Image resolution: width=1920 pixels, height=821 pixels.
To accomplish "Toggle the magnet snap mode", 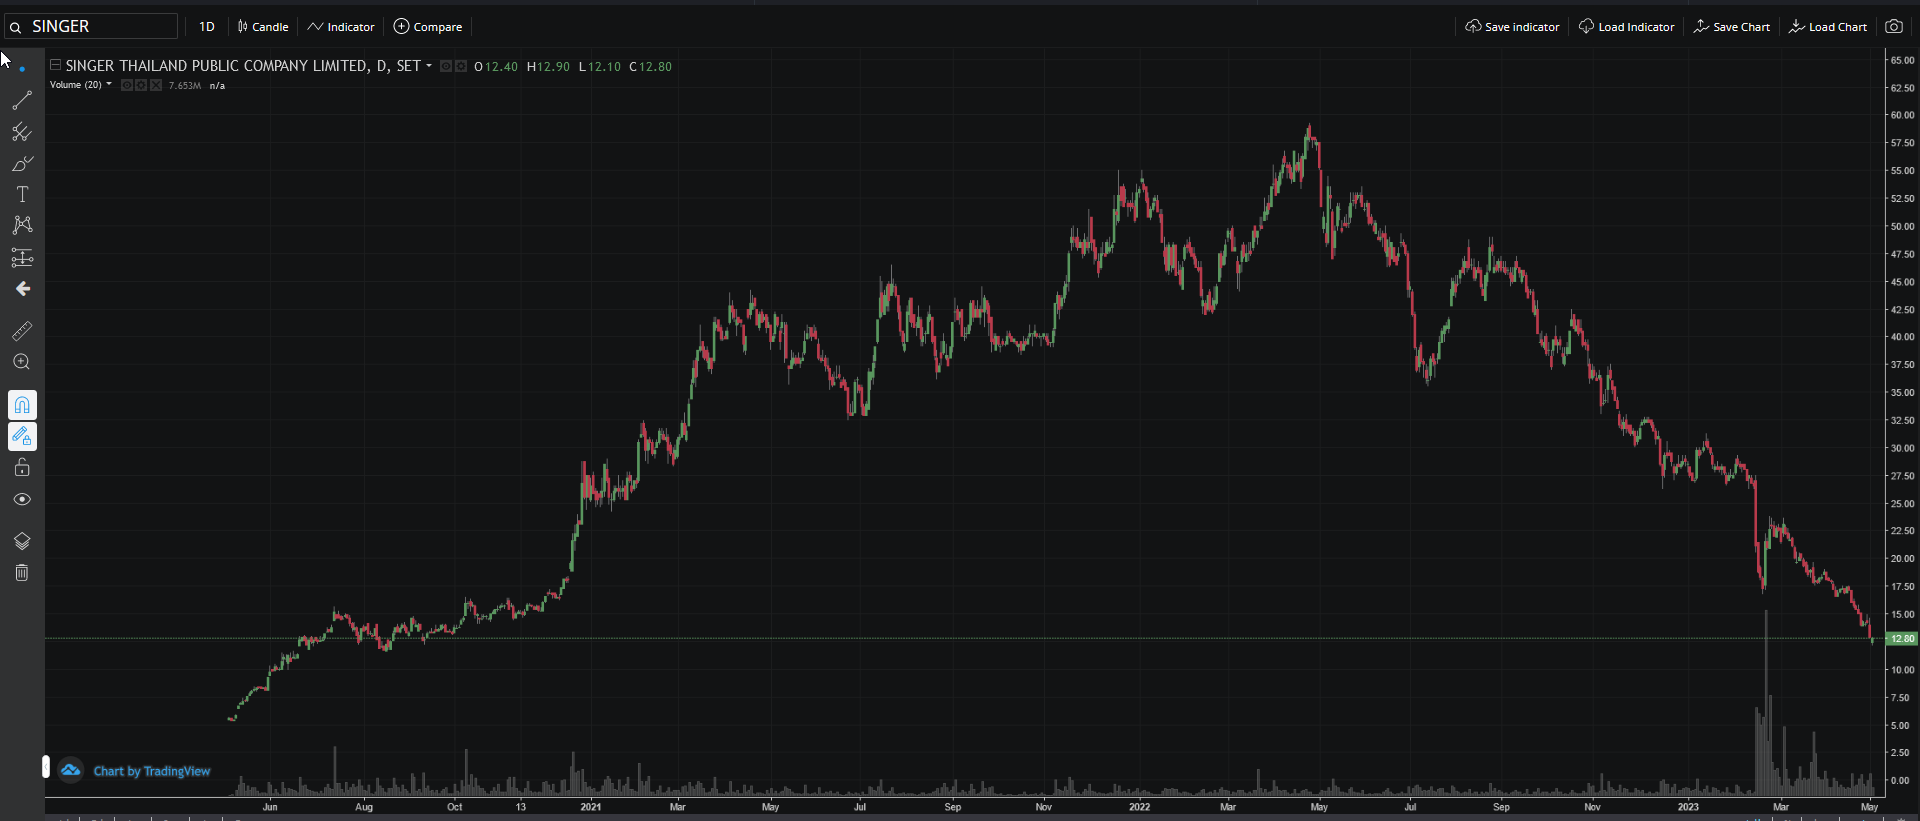I will [x=22, y=405].
